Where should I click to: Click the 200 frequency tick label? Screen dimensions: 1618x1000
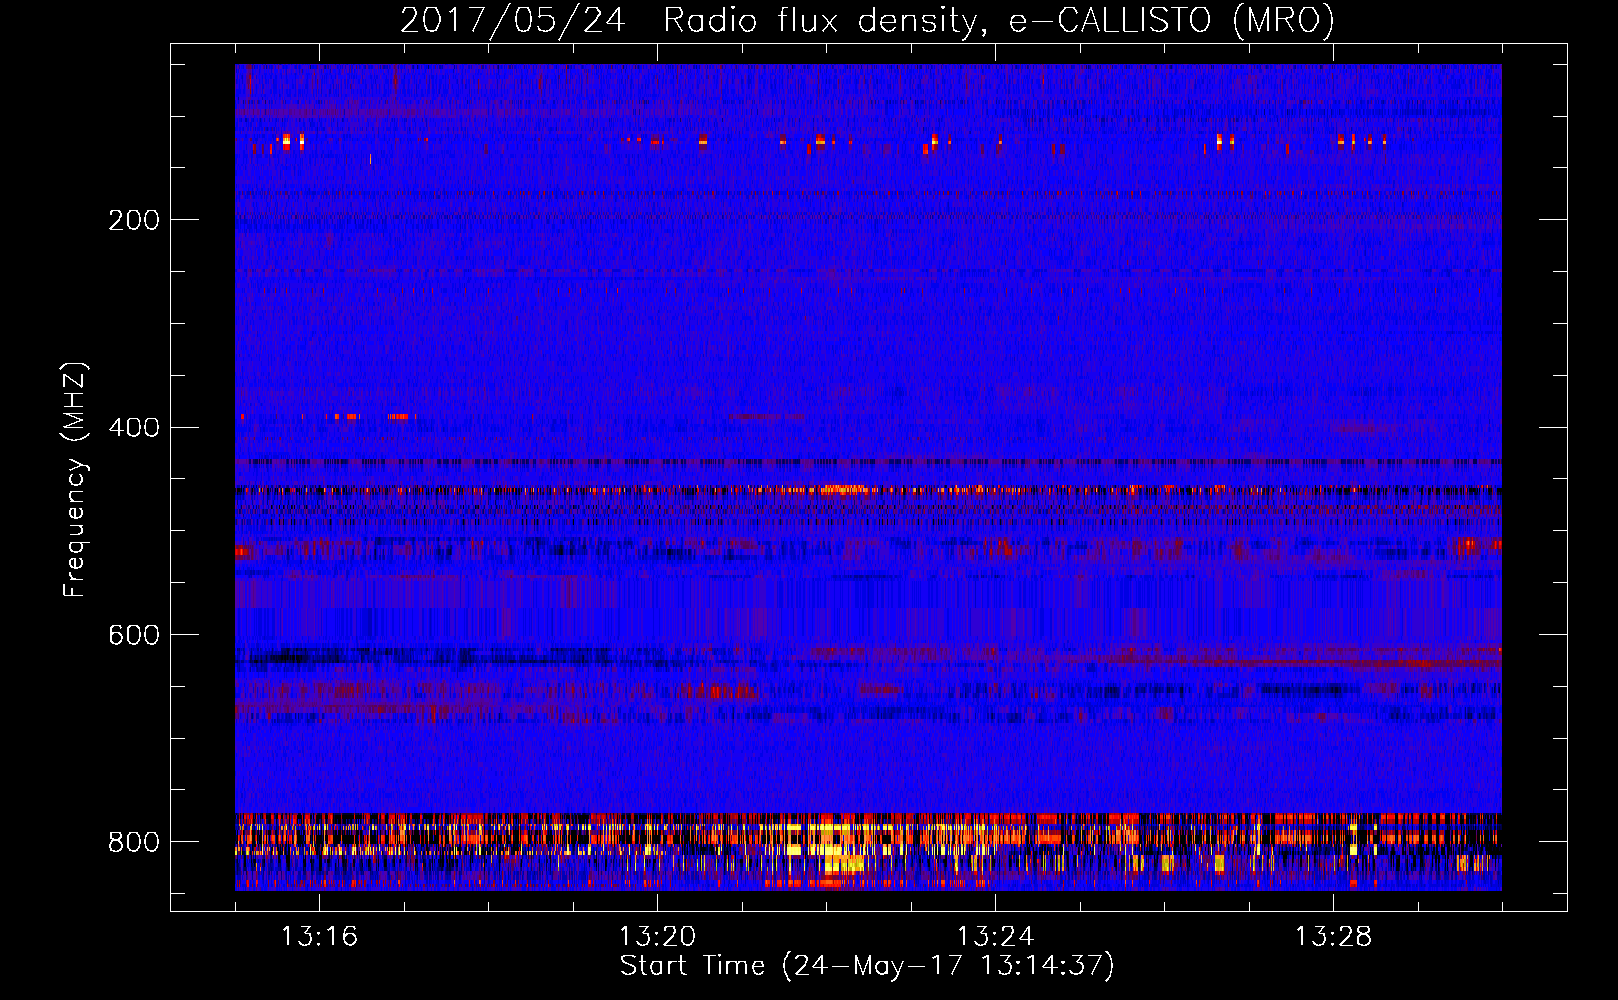pyautogui.click(x=134, y=220)
